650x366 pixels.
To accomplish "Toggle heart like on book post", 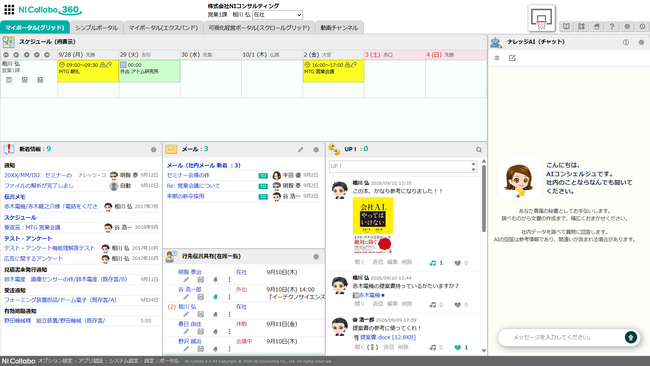I will (x=457, y=263).
